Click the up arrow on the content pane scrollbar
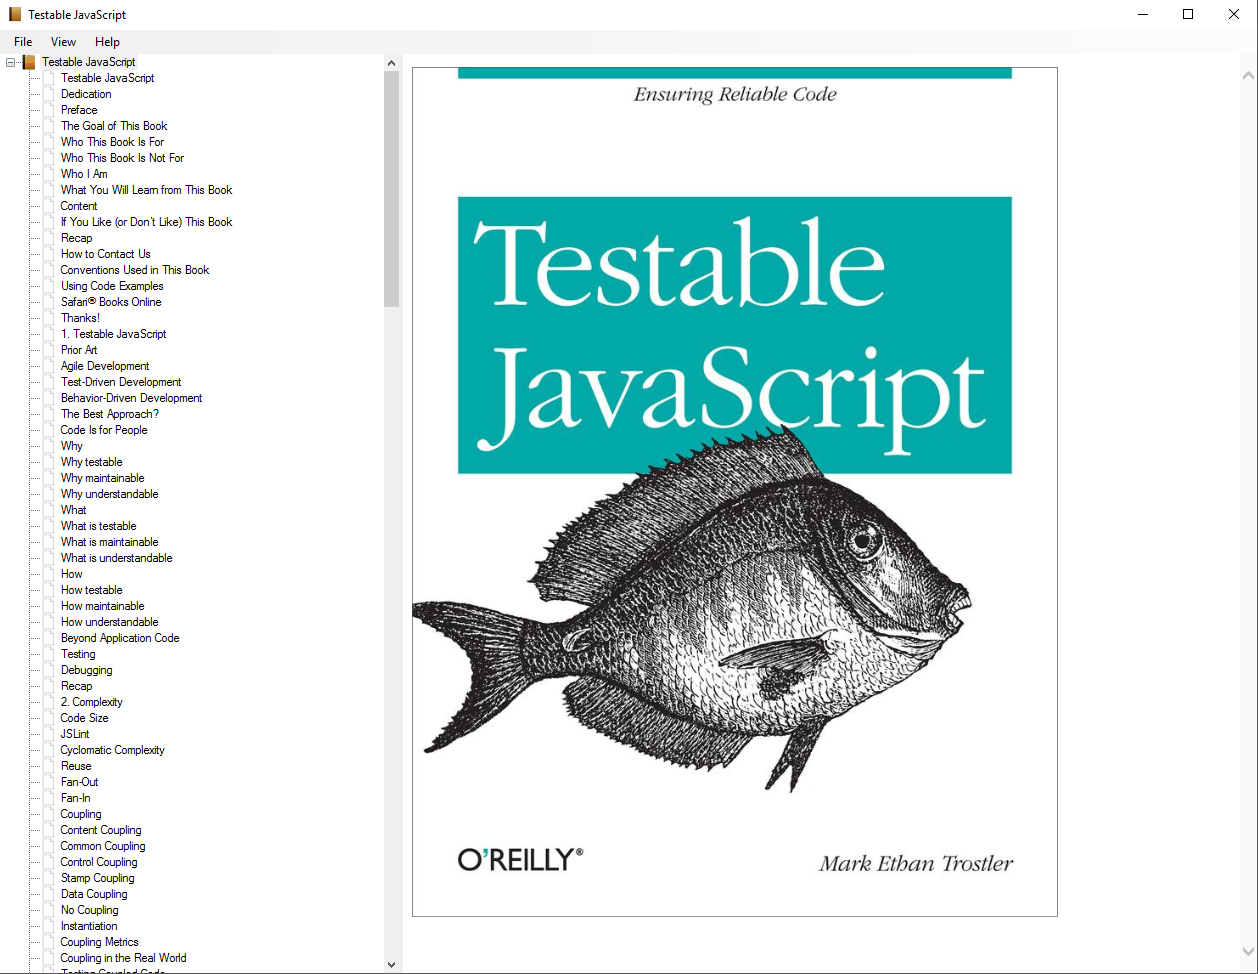The image size is (1258, 974). click(x=1248, y=74)
